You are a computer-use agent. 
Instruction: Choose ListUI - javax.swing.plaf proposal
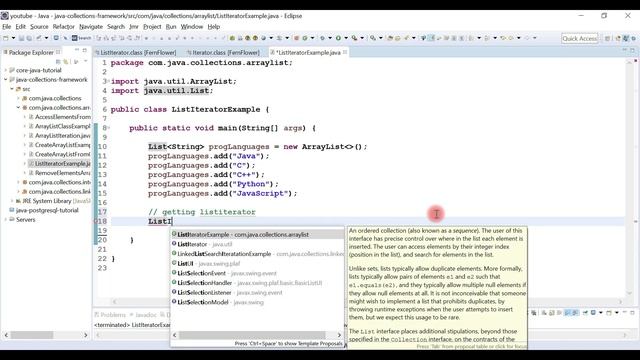coord(258,264)
